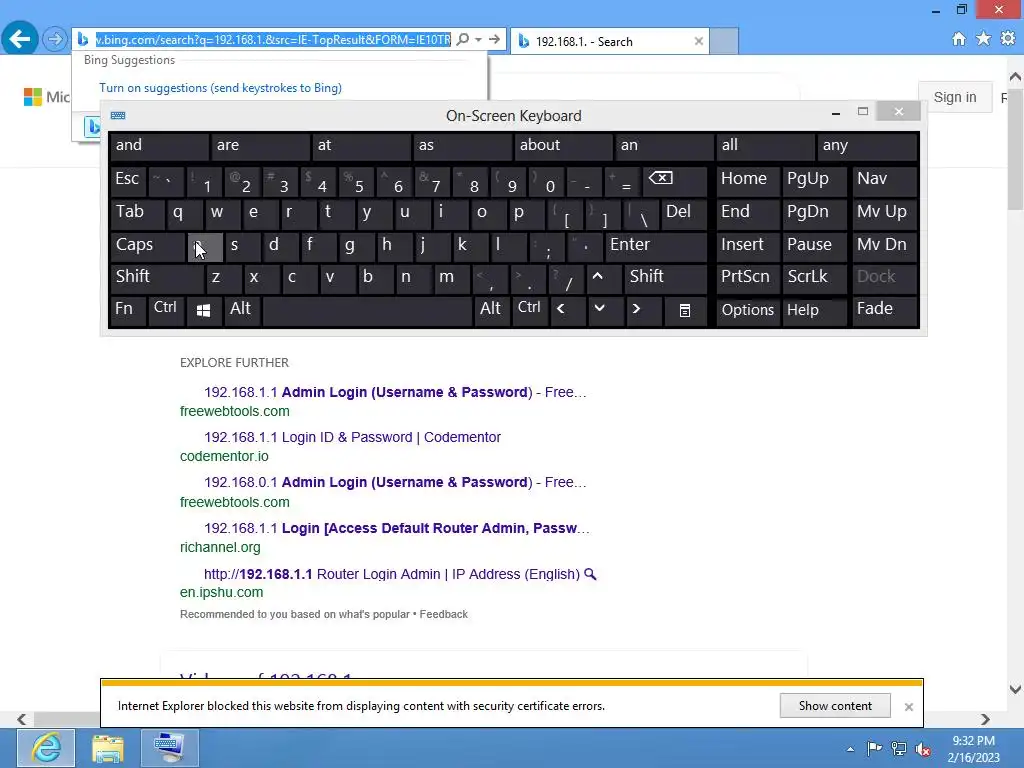Click On-Screen Keyboard taskbar icon
The width and height of the screenshot is (1024, 768).
pos(170,748)
